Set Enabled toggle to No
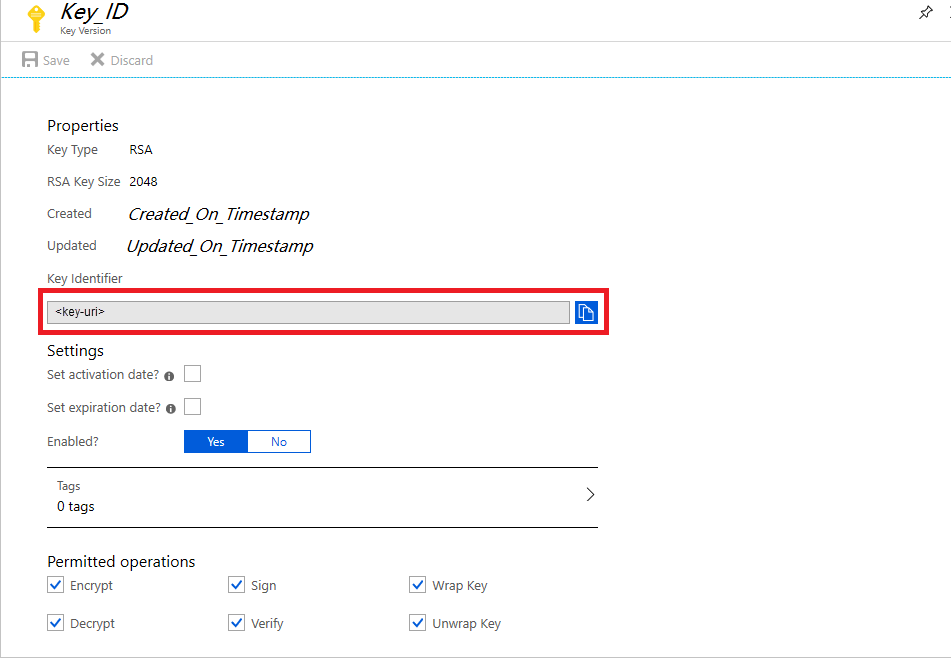 click(x=279, y=441)
